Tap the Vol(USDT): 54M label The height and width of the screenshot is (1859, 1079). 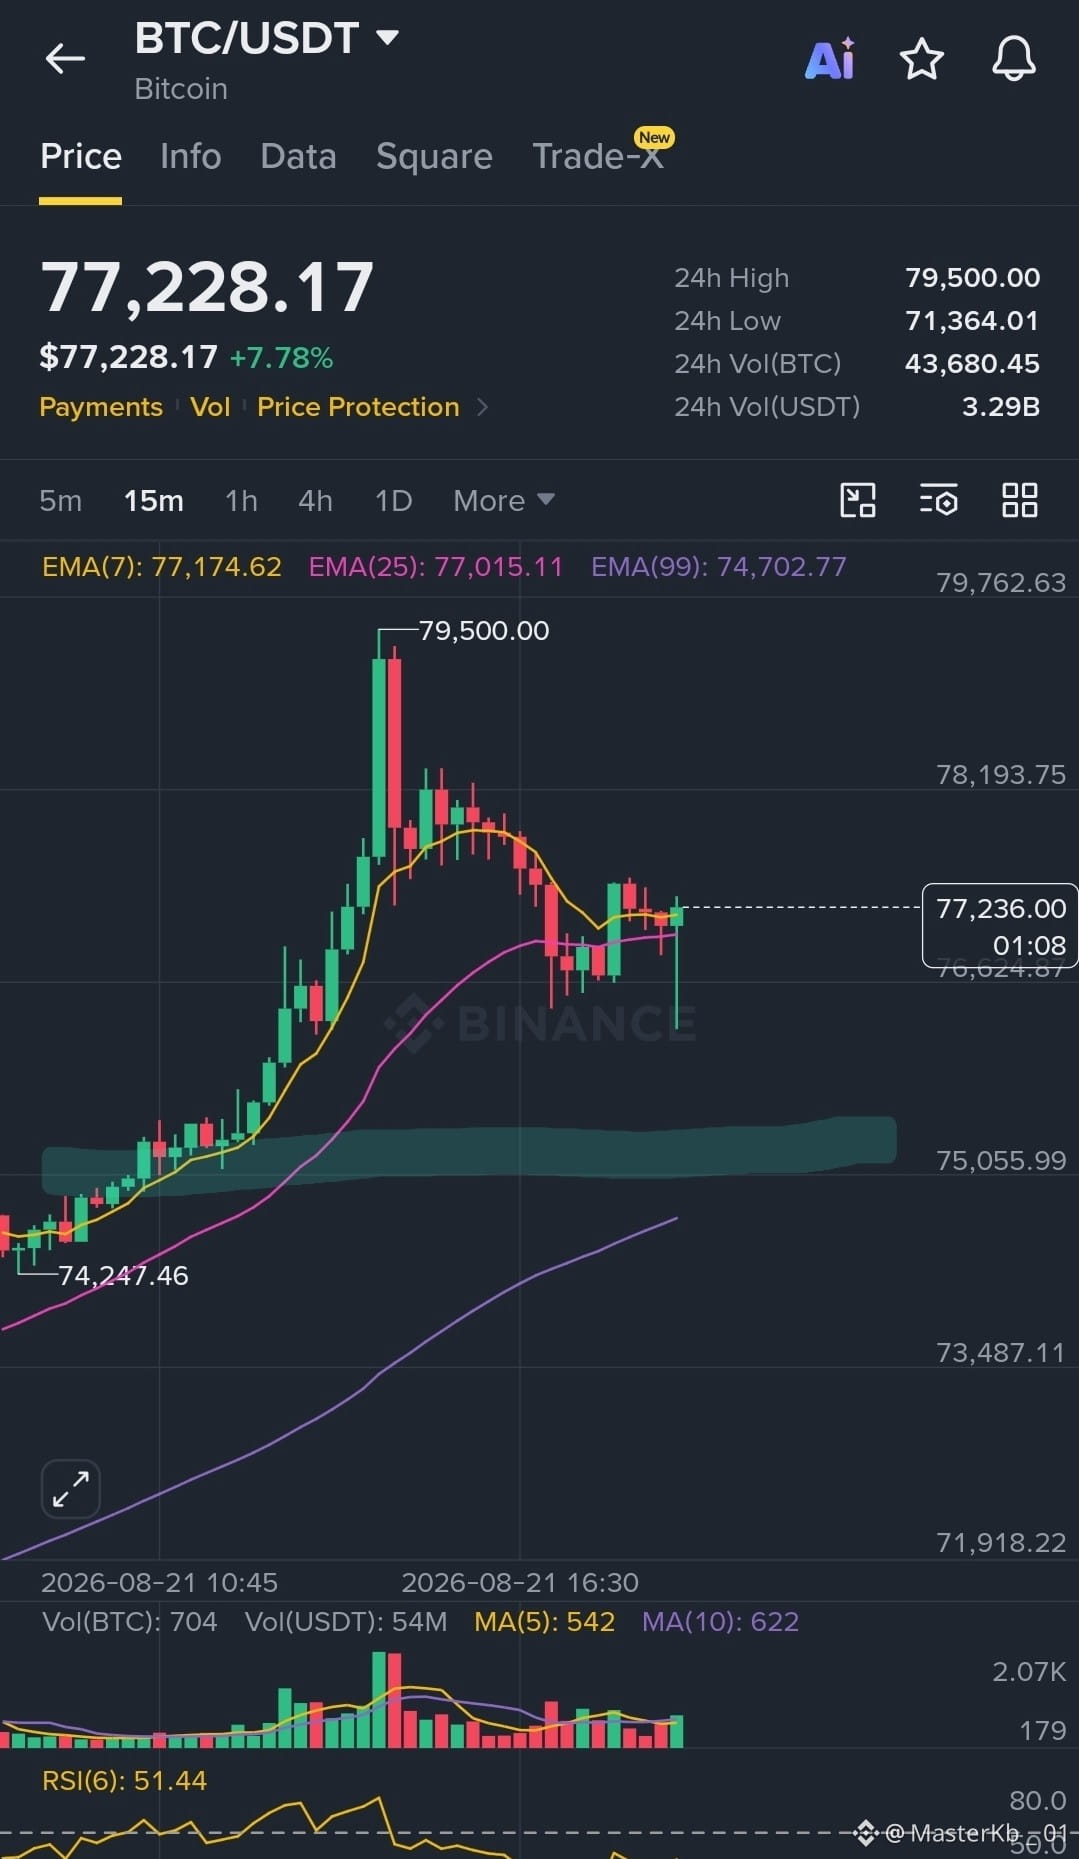click(x=346, y=1622)
